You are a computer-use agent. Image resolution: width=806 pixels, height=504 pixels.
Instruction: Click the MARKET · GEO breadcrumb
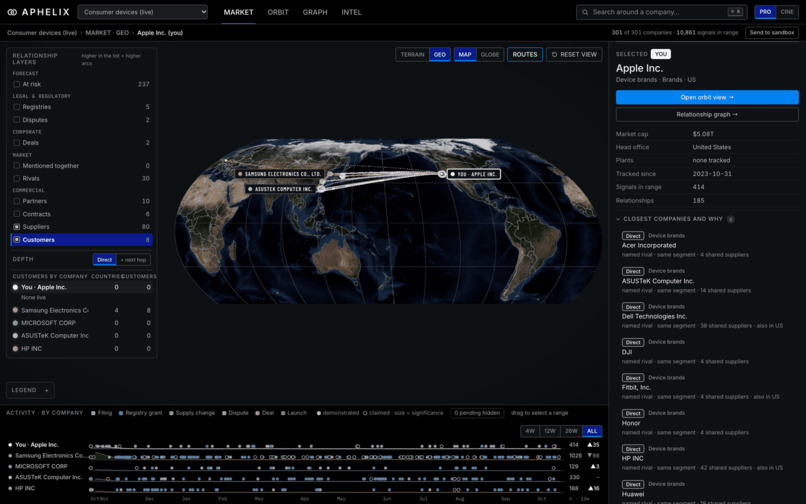pyautogui.click(x=107, y=33)
